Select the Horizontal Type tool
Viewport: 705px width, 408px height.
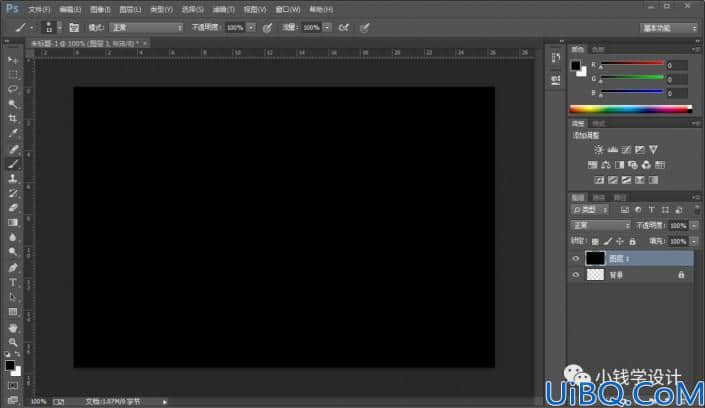point(13,282)
